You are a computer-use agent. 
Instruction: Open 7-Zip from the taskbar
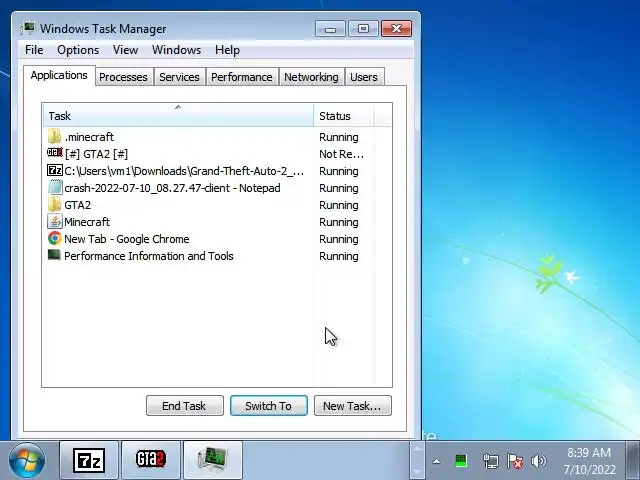[x=89, y=460]
